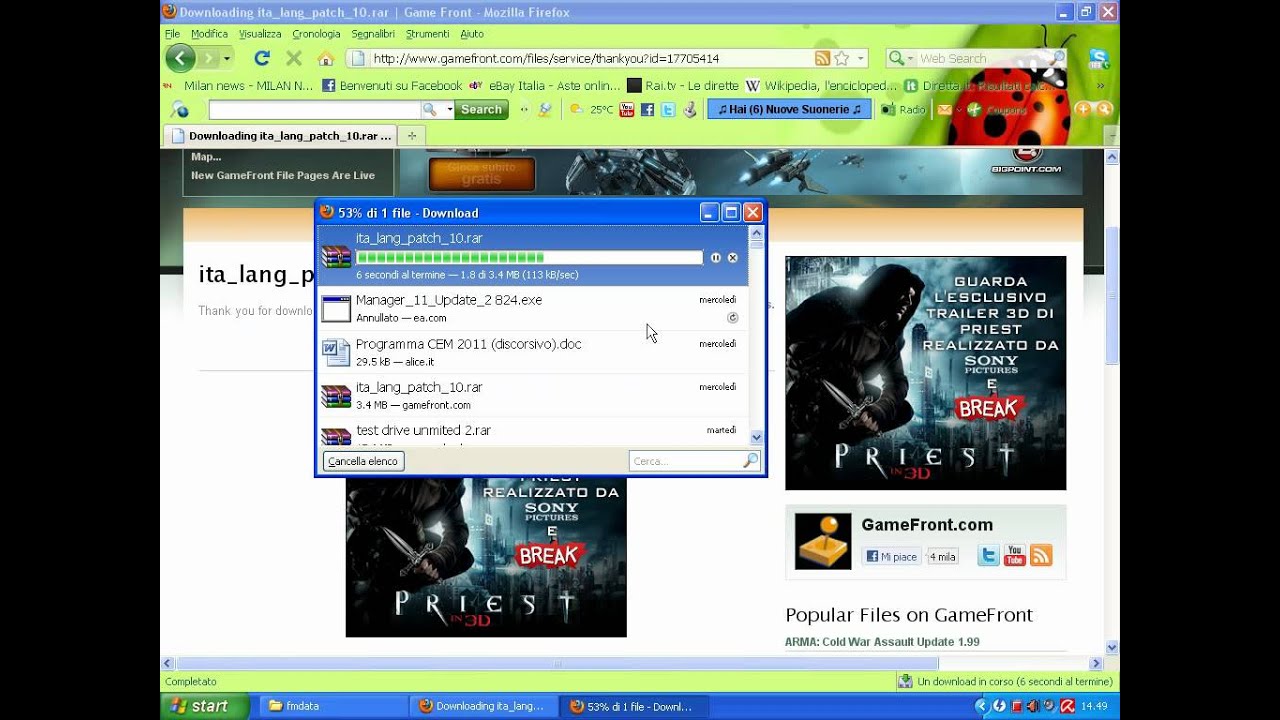Open the Modifica menu

(209, 34)
